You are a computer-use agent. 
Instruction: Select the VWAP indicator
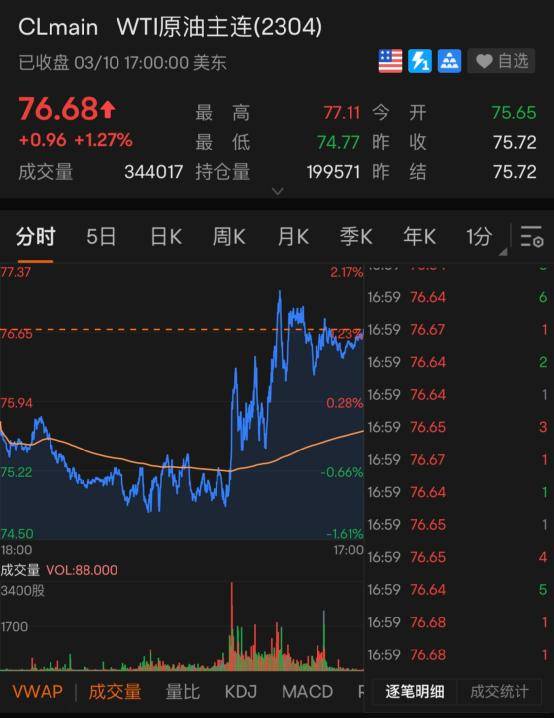click(x=38, y=691)
